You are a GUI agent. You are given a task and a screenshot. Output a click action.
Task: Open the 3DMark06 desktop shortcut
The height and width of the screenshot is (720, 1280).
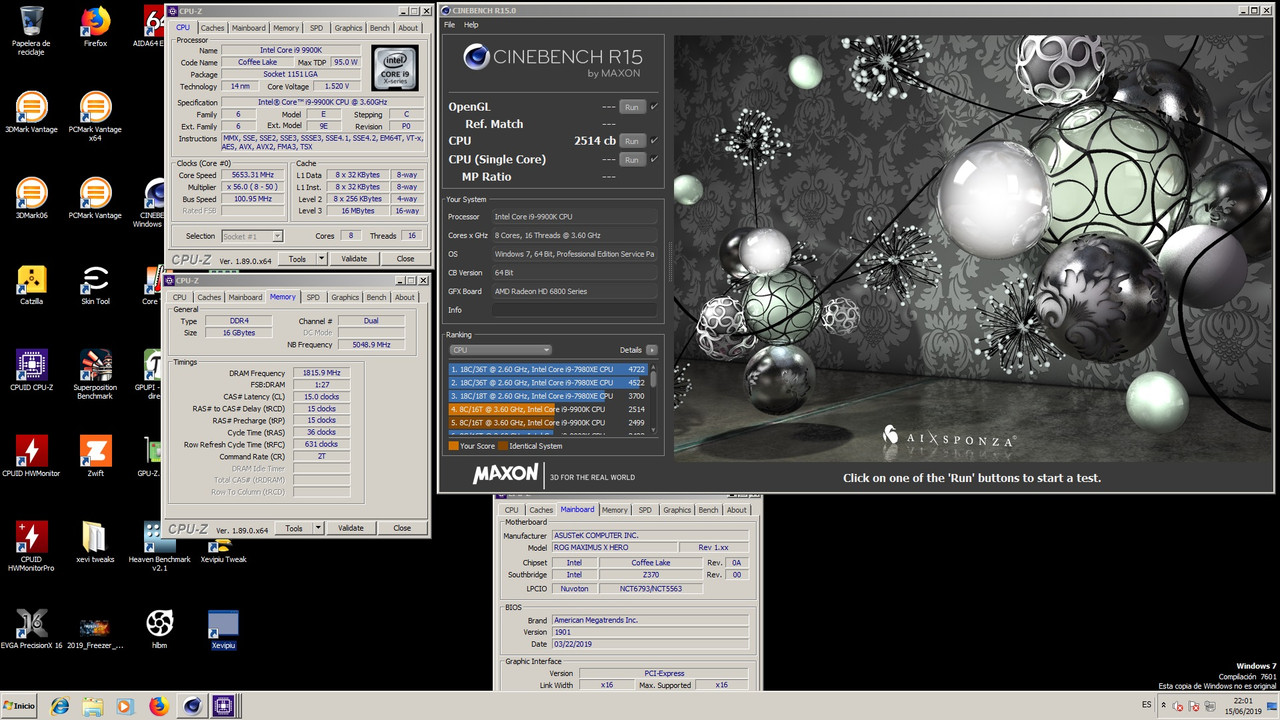[x=32, y=199]
